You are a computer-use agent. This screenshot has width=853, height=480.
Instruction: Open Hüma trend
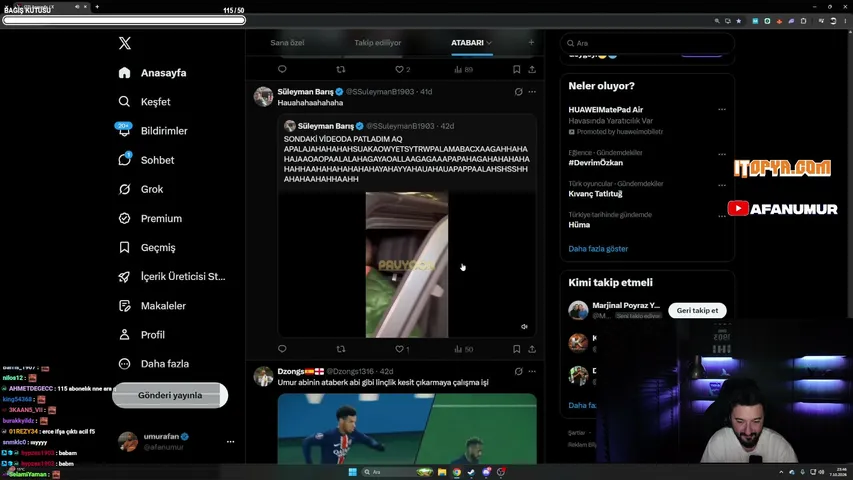[579, 225]
